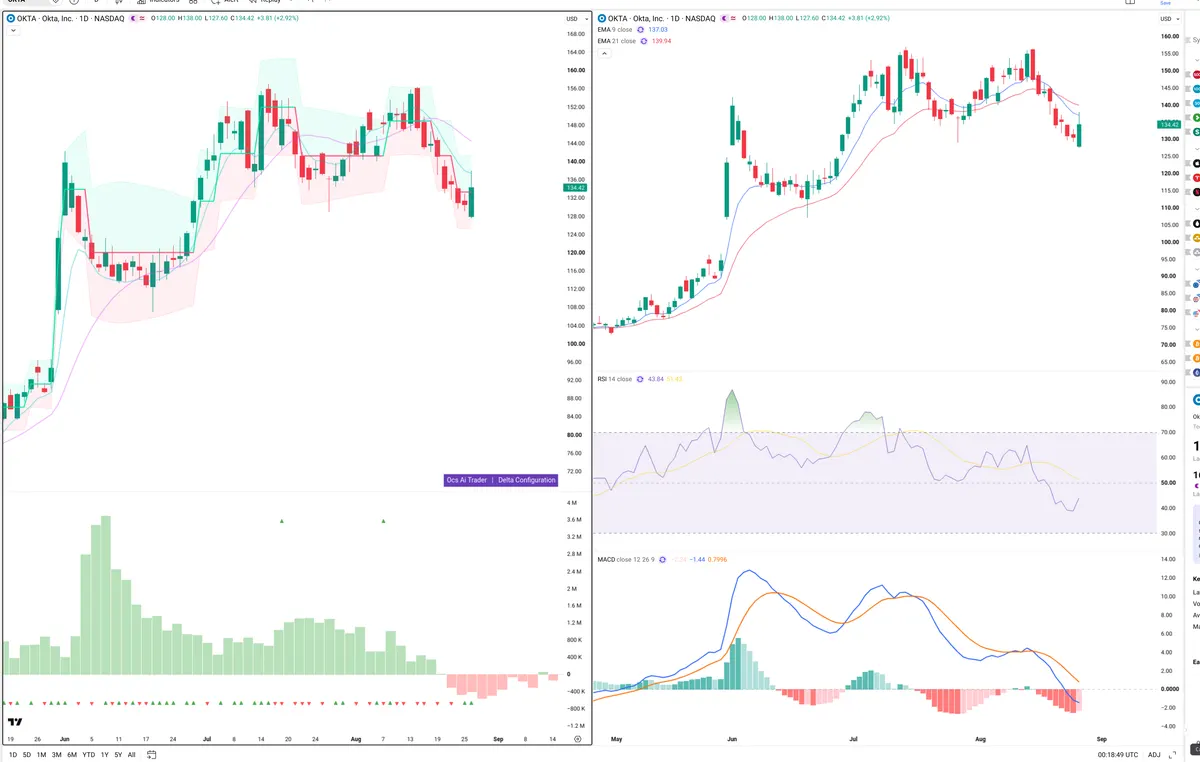Viewport: 1200px width, 762px height.
Task: Open left chart time axis settings gear
Action: click(x=577, y=738)
